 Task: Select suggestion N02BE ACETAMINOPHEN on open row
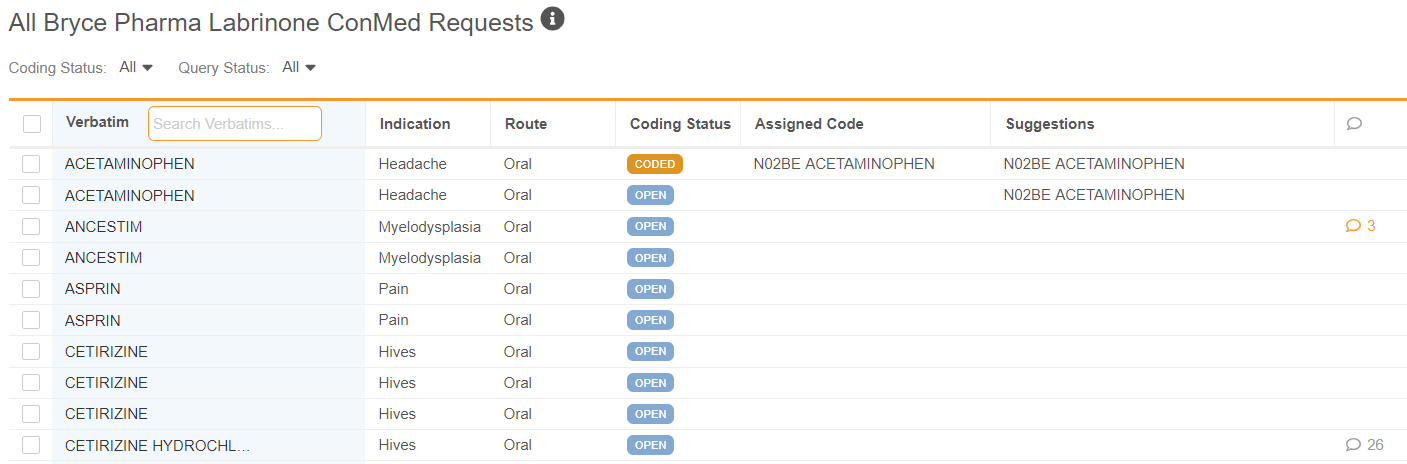(x=1093, y=195)
